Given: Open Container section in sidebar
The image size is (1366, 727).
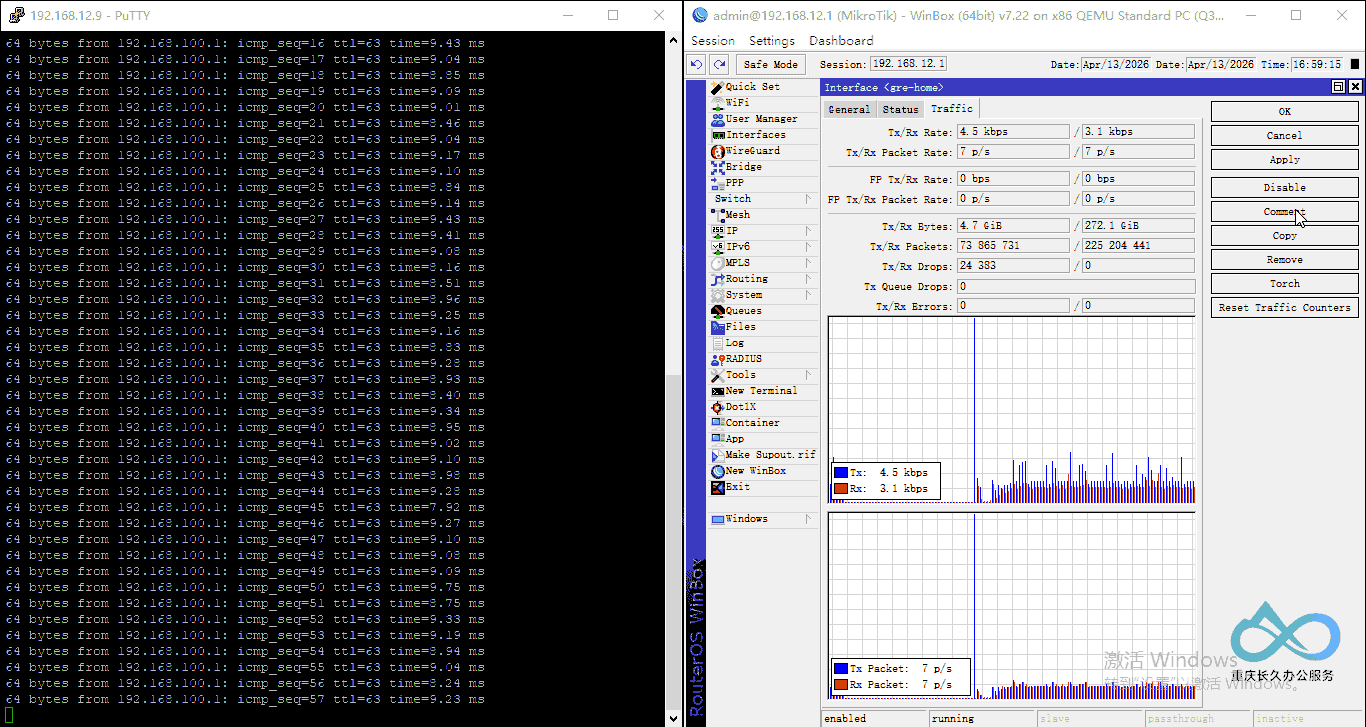Looking at the screenshot, I should pyautogui.click(x=752, y=423).
